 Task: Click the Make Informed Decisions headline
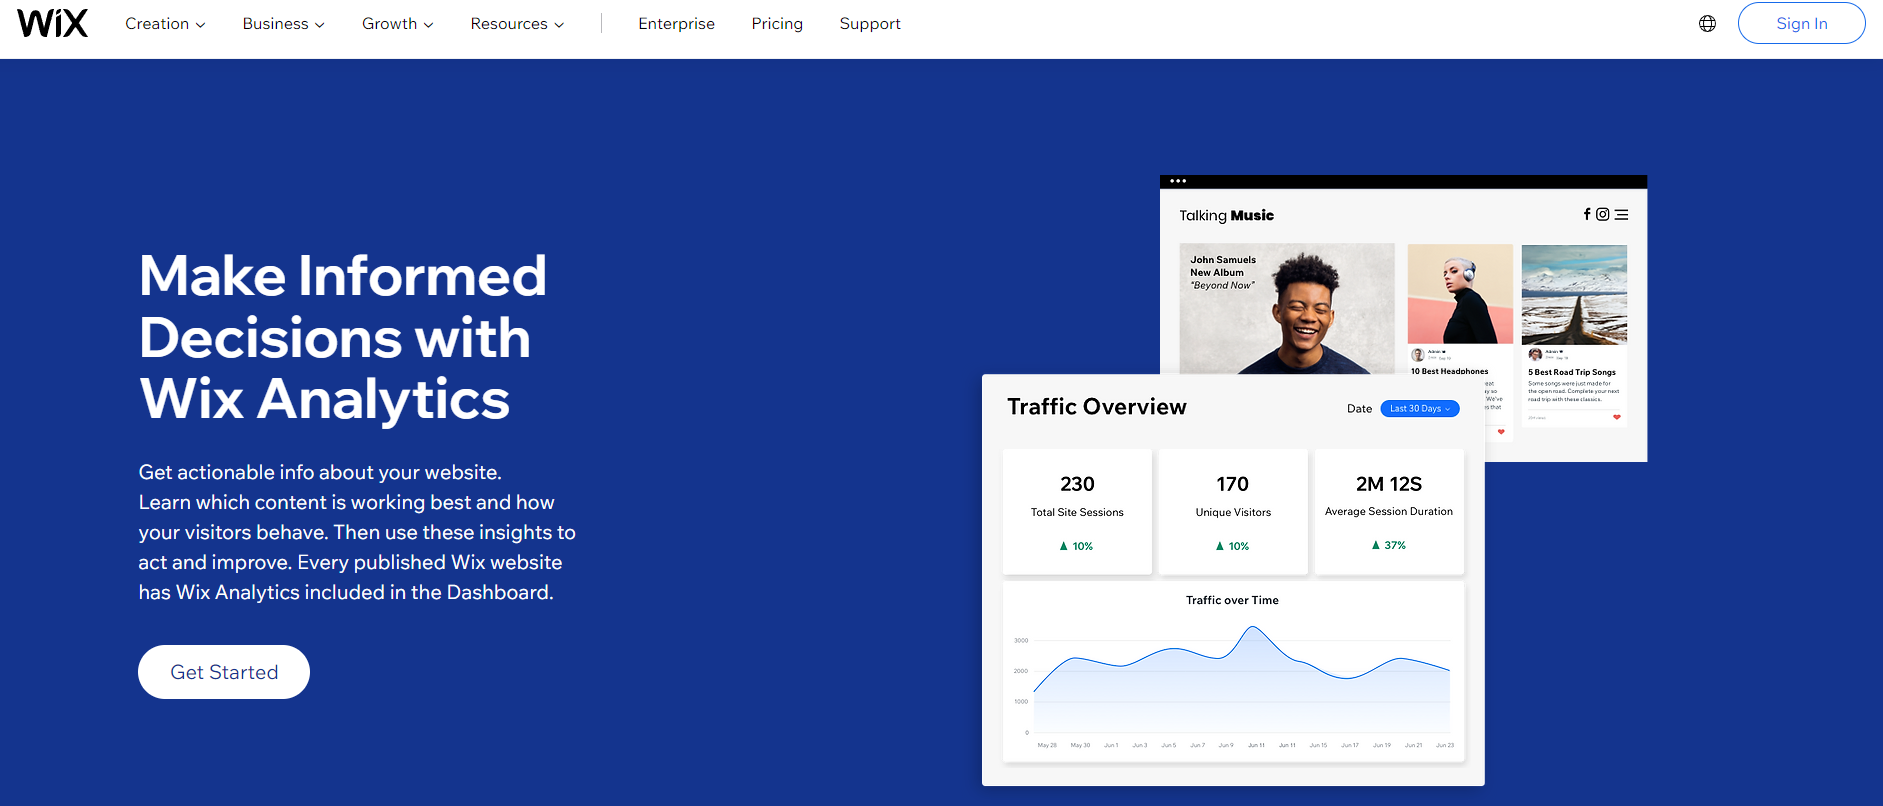(x=343, y=337)
